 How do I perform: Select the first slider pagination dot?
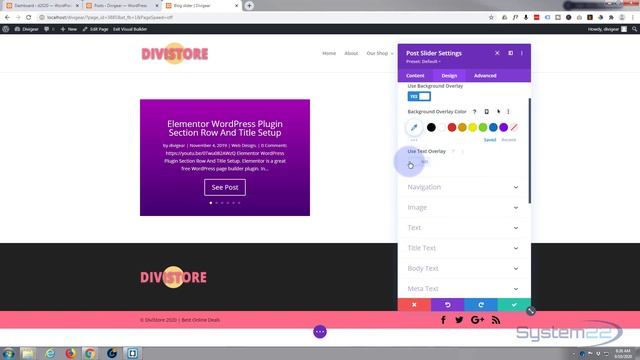[x=211, y=203]
